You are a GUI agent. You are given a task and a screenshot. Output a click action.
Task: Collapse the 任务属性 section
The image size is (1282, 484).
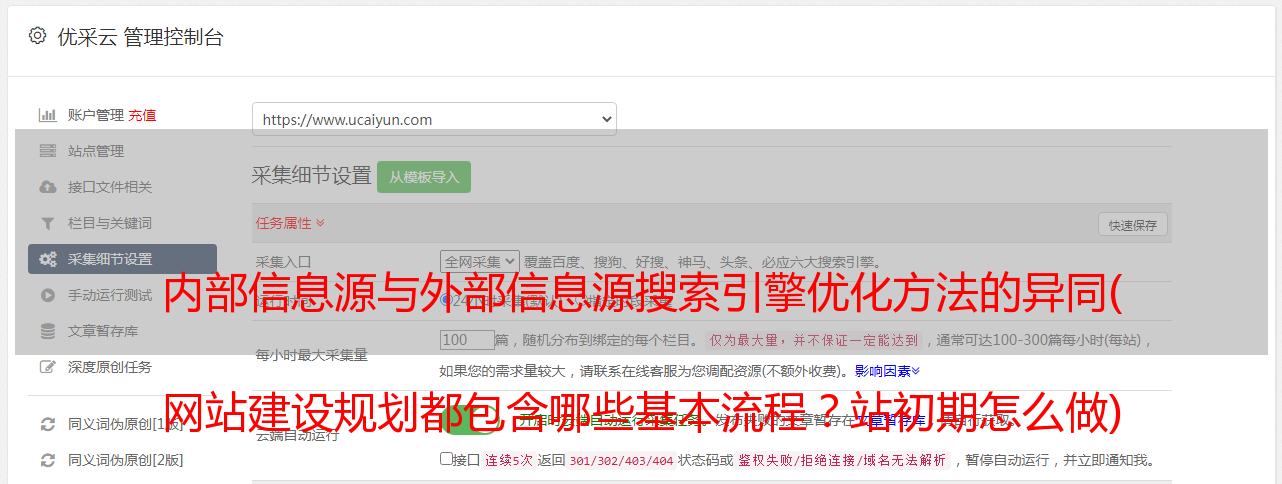(290, 223)
